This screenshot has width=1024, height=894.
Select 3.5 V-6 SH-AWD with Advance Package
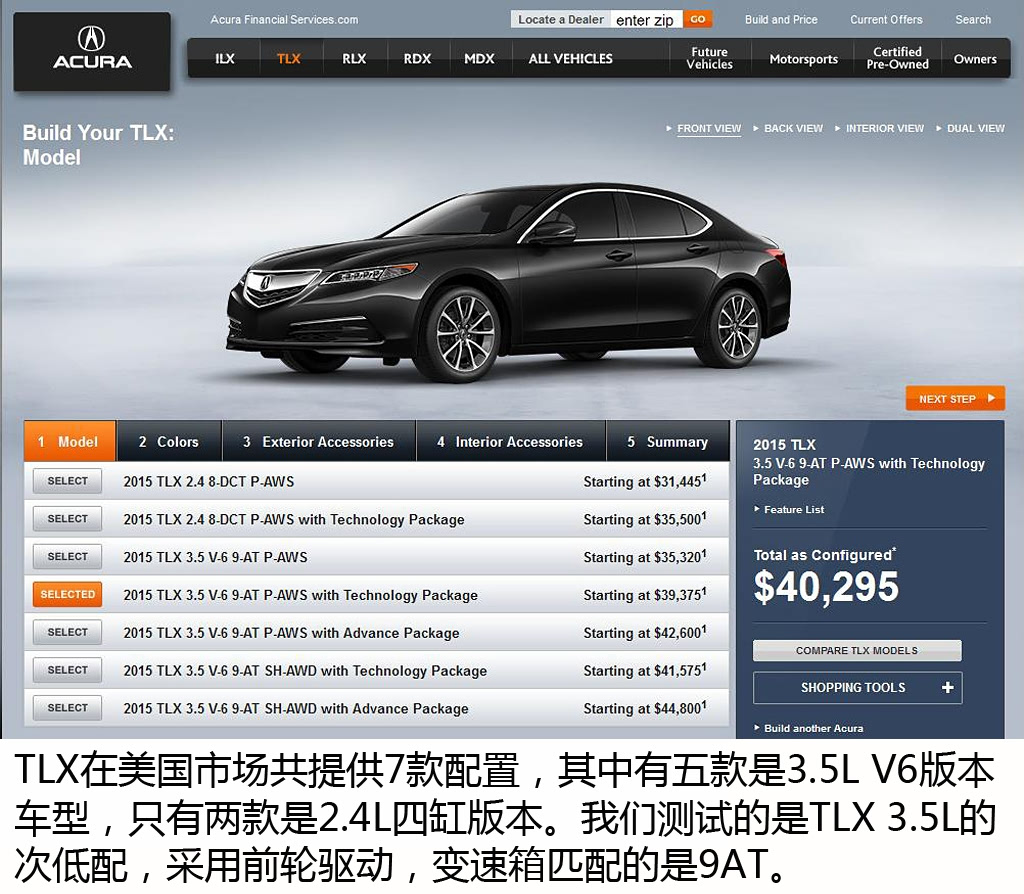67,708
